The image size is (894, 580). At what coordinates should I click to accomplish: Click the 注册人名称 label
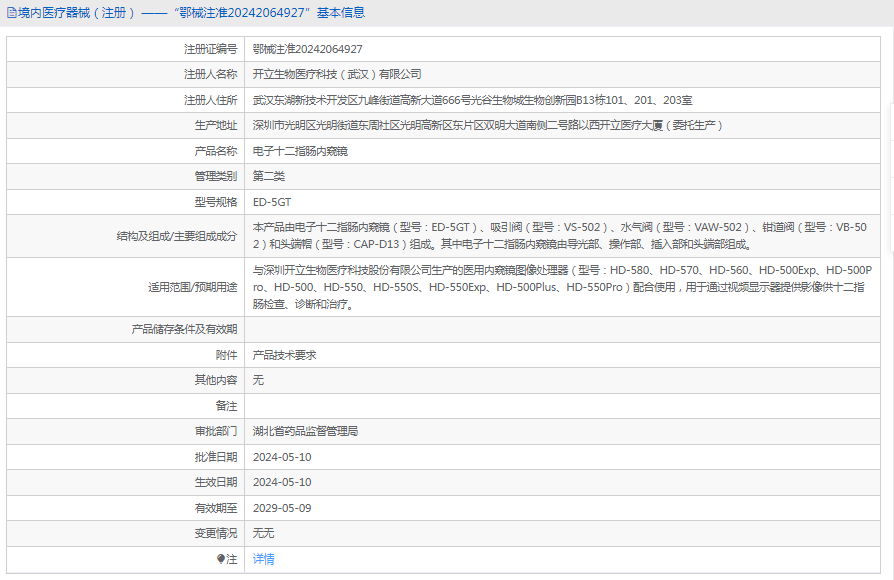tap(210, 74)
